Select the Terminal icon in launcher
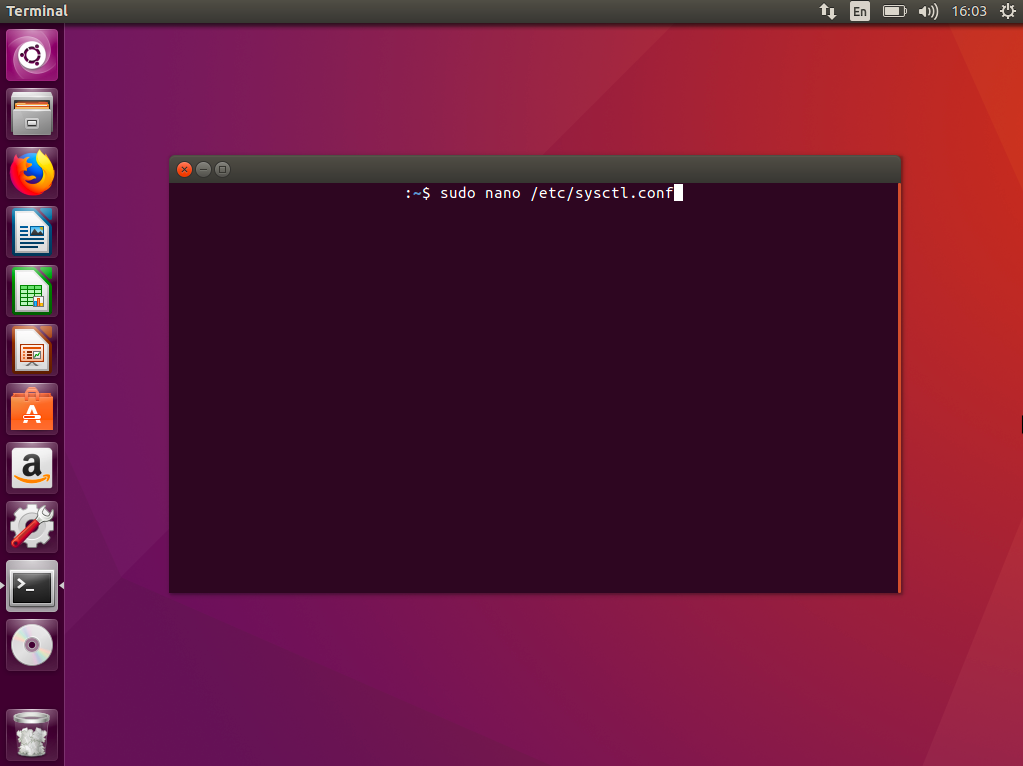The height and width of the screenshot is (766, 1023). 32,587
